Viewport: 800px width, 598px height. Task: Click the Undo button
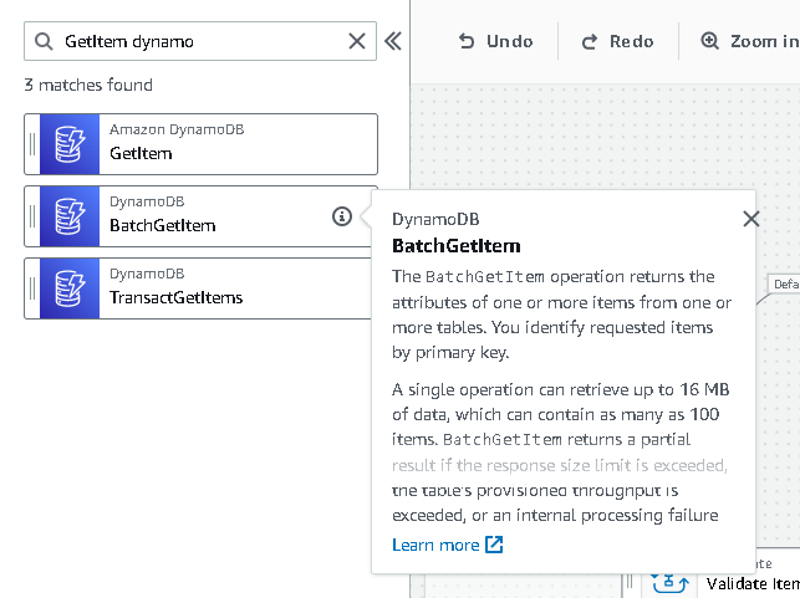[x=496, y=41]
